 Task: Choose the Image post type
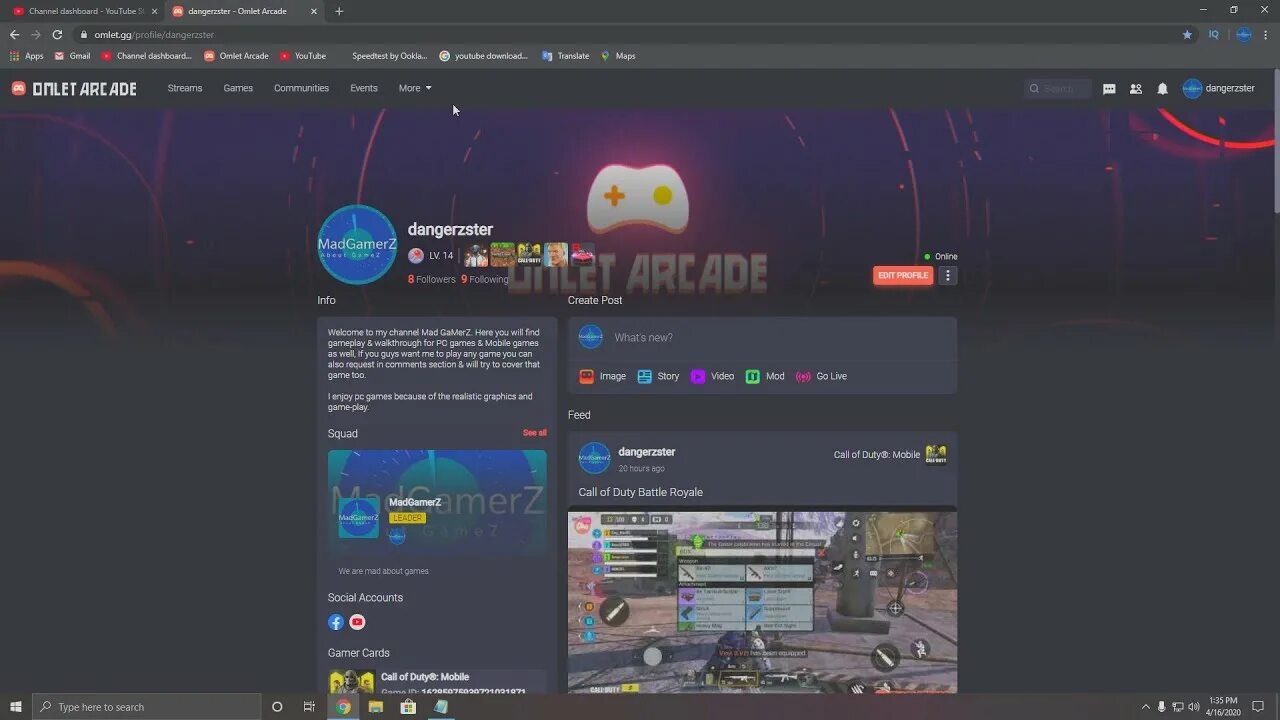click(603, 376)
